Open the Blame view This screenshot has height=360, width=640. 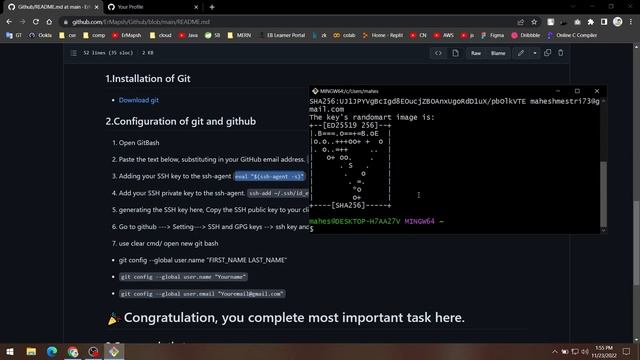(498, 53)
